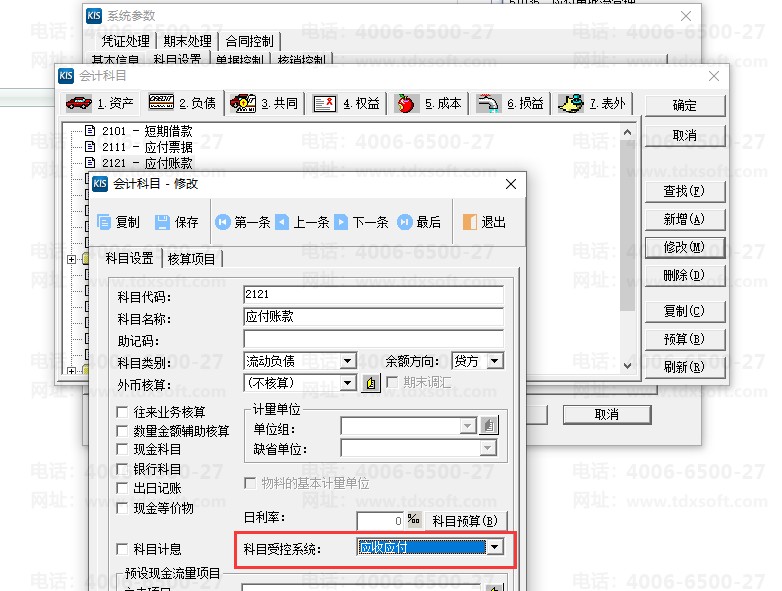The height and width of the screenshot is (591, 782).
Task: Click the 科目预算(B) button
Action: [463, 520]
